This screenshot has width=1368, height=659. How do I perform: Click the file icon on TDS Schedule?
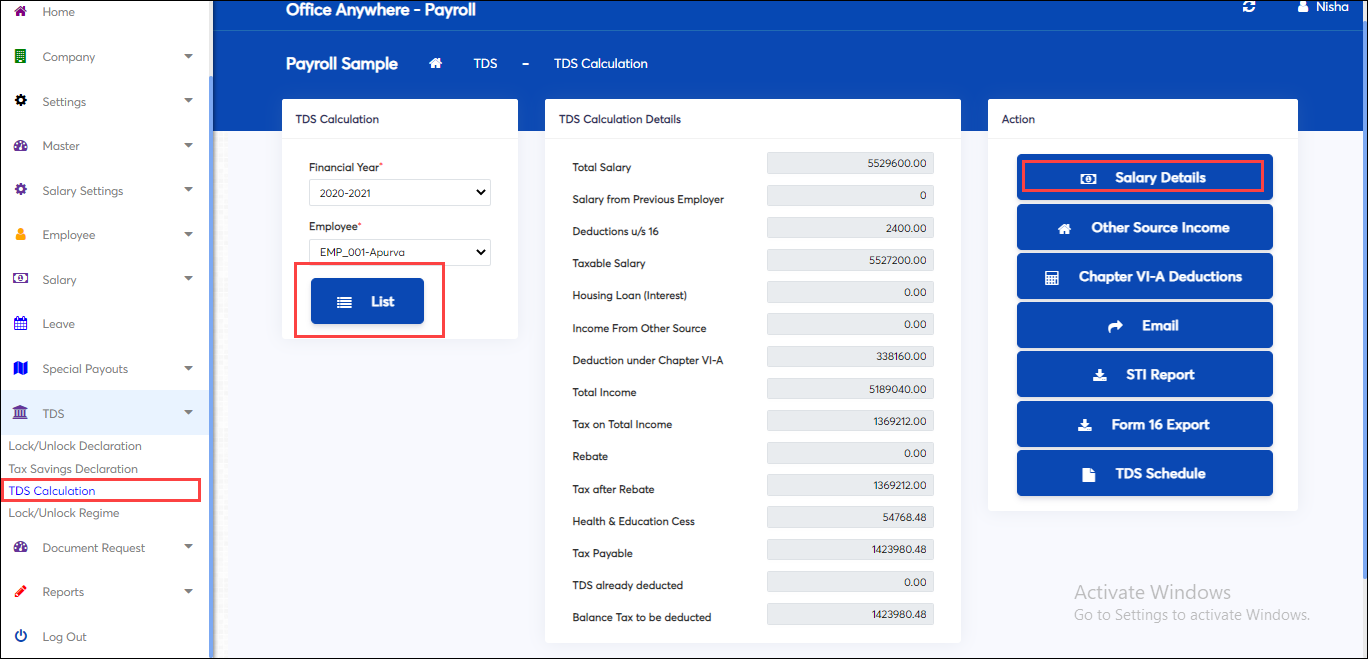(x=1089, y=474)
